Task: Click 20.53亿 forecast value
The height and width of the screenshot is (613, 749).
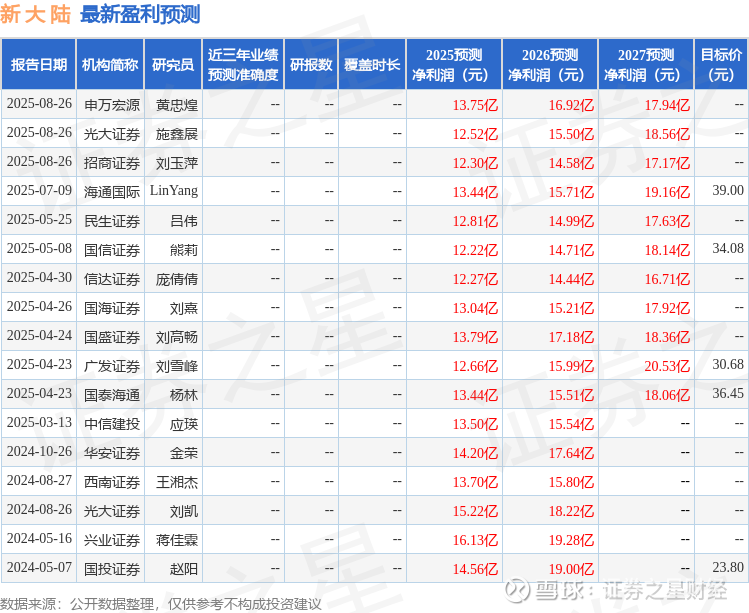Action: [x=667, y=366]
